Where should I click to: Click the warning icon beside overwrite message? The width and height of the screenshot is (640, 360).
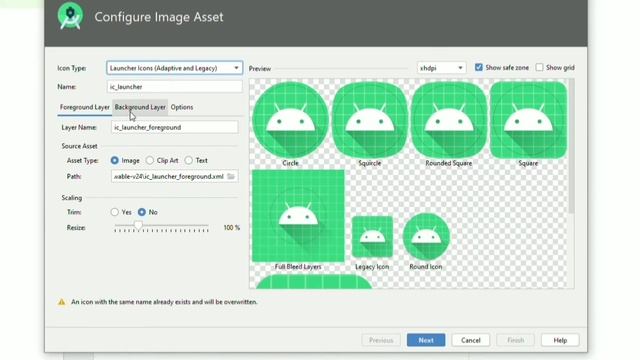[62, 302]
